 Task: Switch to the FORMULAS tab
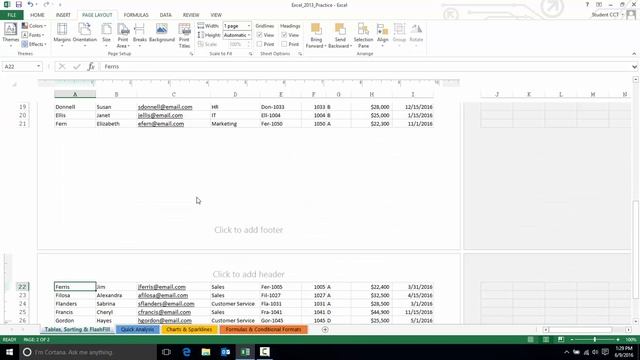pyautogui.click(x=136, y=15)
